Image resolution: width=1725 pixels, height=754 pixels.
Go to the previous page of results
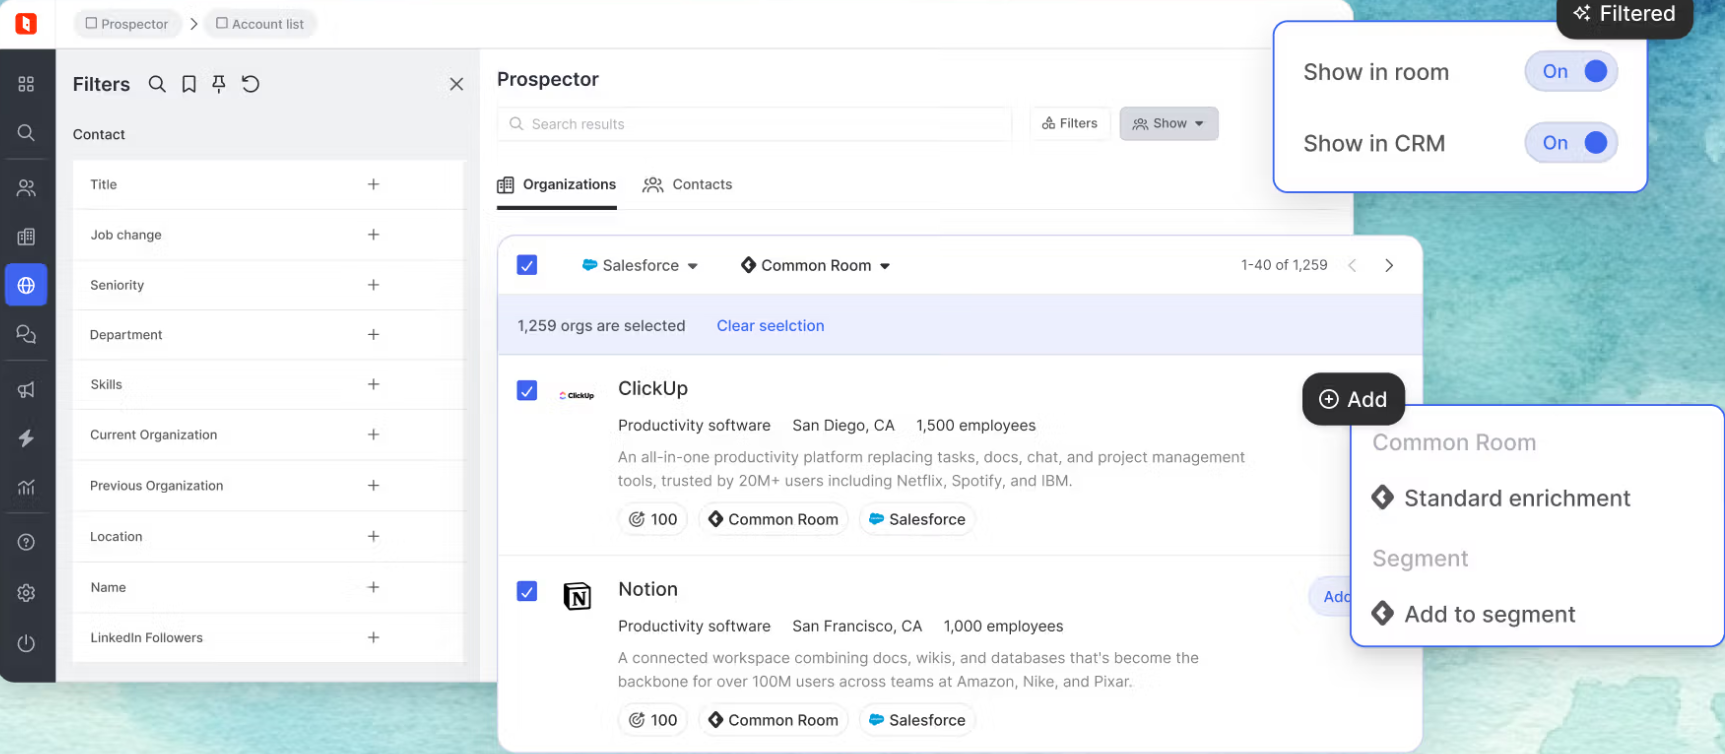[x=1352, y=265]
